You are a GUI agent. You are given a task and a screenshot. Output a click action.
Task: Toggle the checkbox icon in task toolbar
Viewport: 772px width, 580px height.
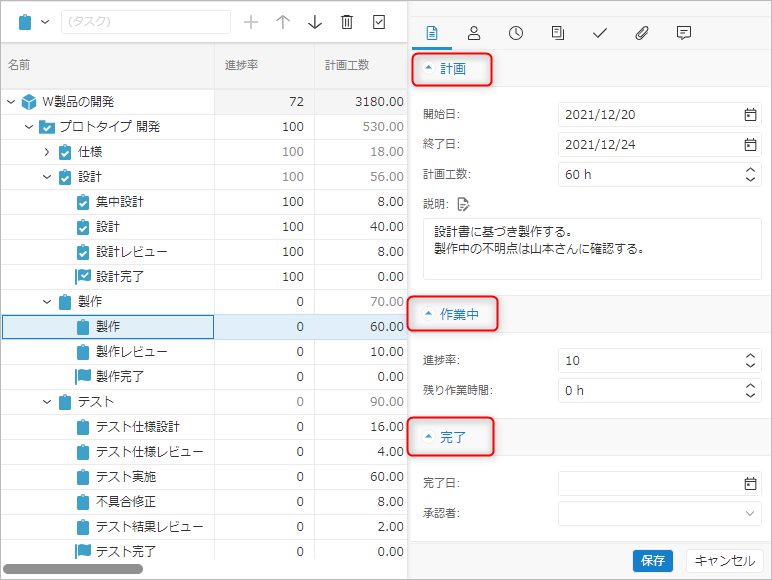pos(379,22)
